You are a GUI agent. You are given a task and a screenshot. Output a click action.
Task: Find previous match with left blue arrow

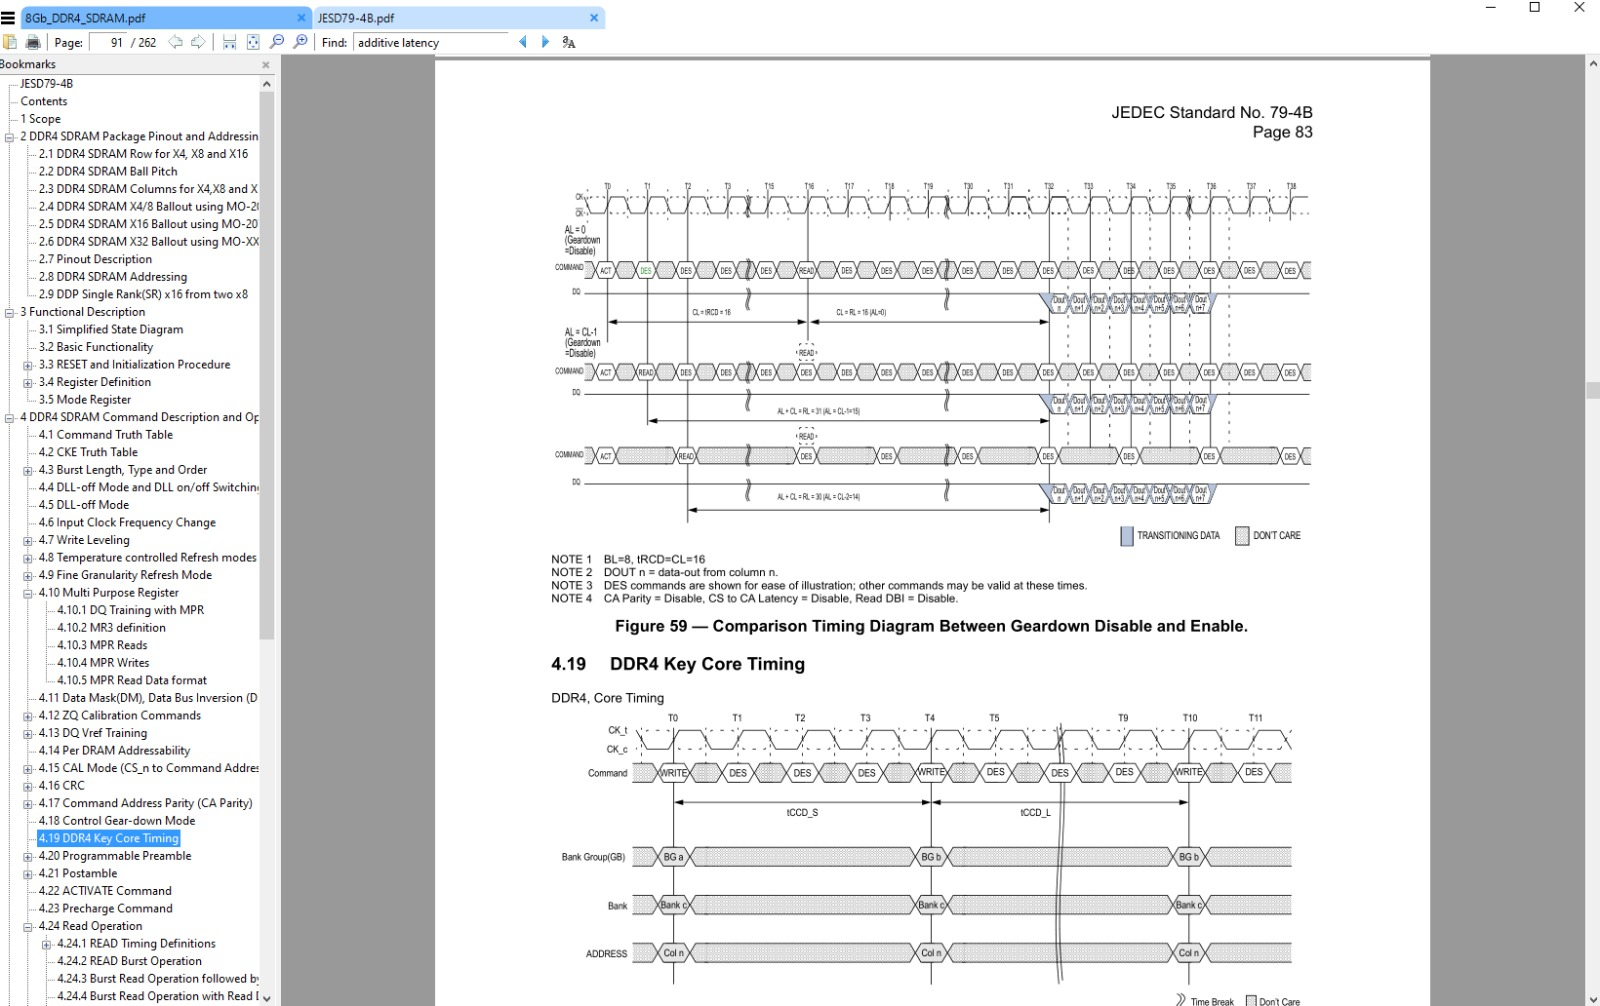coord(522,42)
